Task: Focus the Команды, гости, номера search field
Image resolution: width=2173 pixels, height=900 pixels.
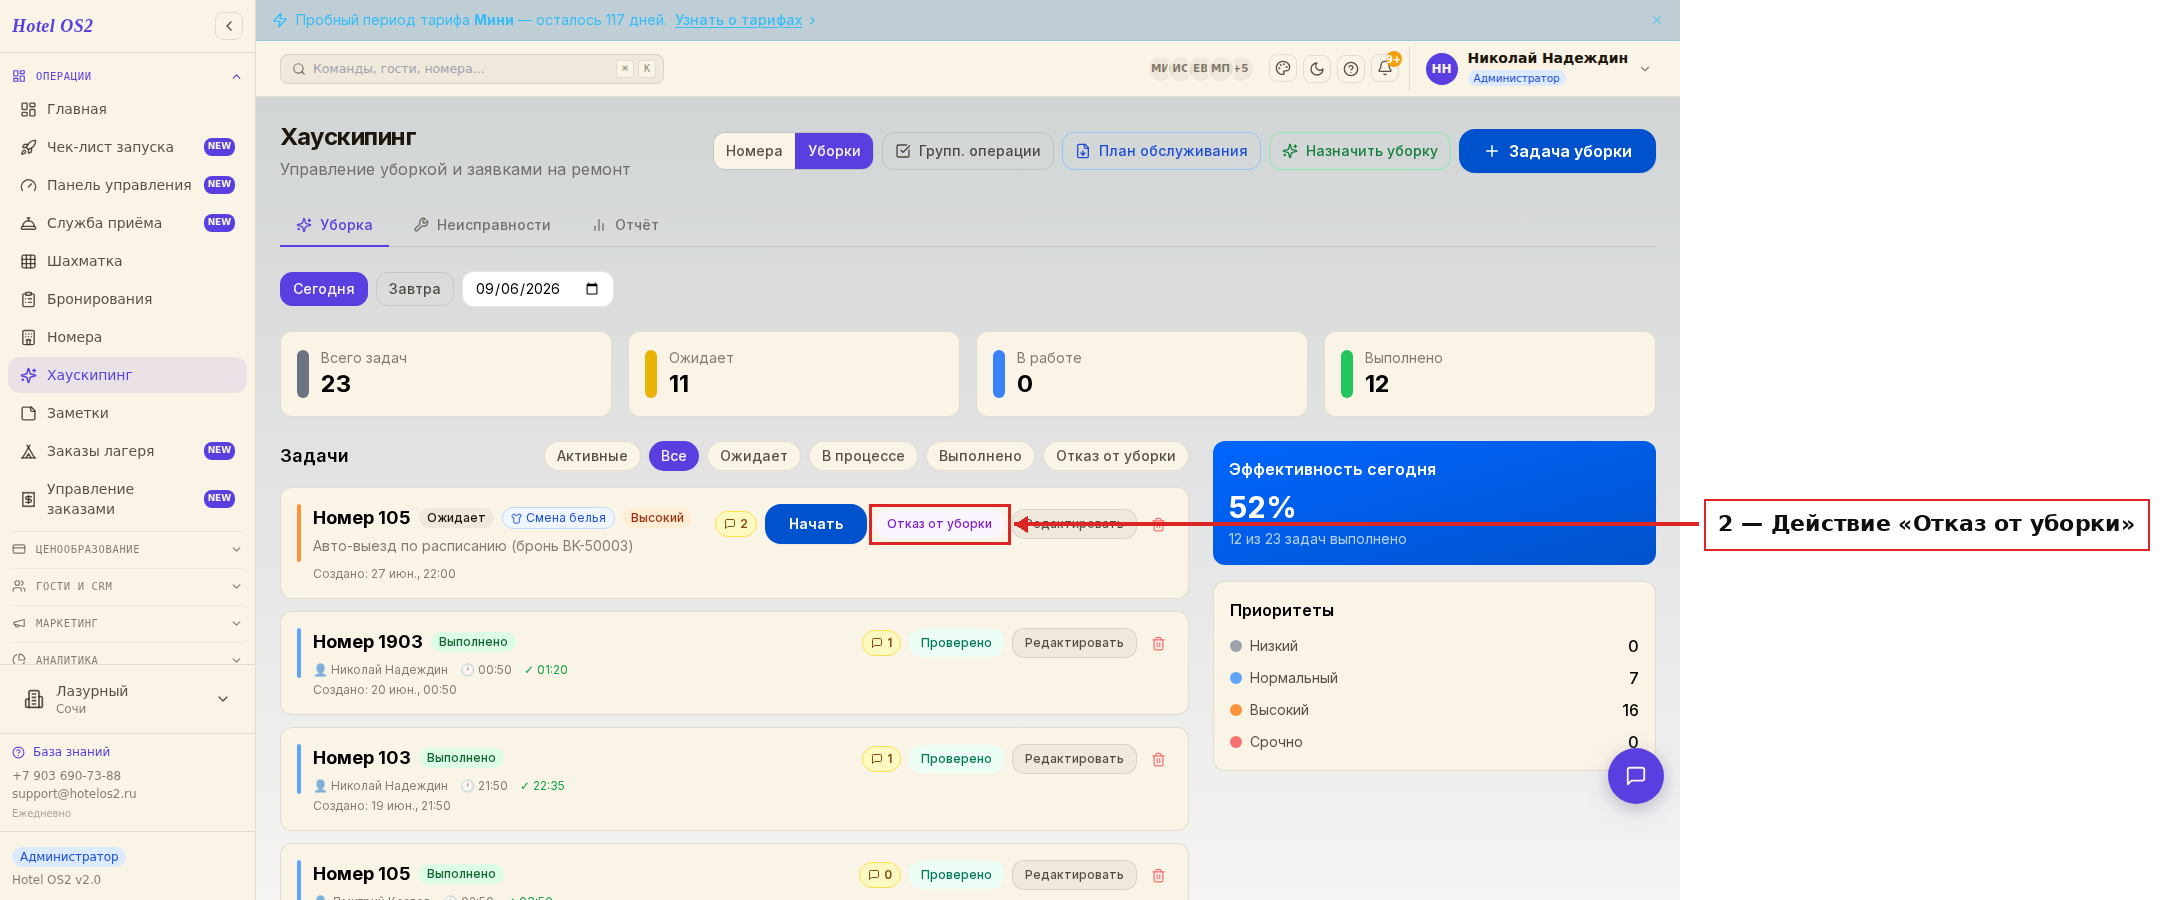Action: click(472, 68)
